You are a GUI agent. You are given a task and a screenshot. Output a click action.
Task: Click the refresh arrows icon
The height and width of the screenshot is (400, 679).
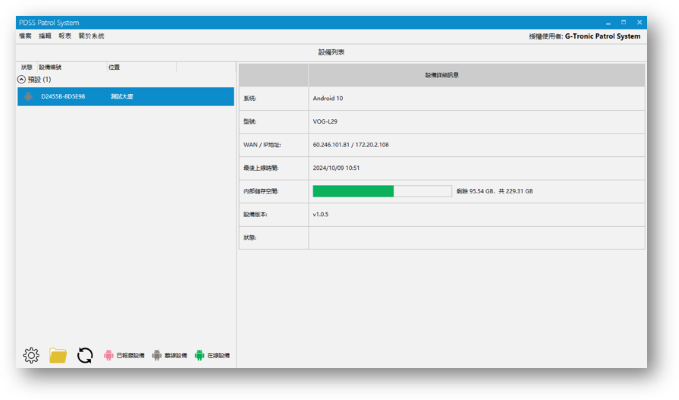pyautogui.click(x=85, y=355)
